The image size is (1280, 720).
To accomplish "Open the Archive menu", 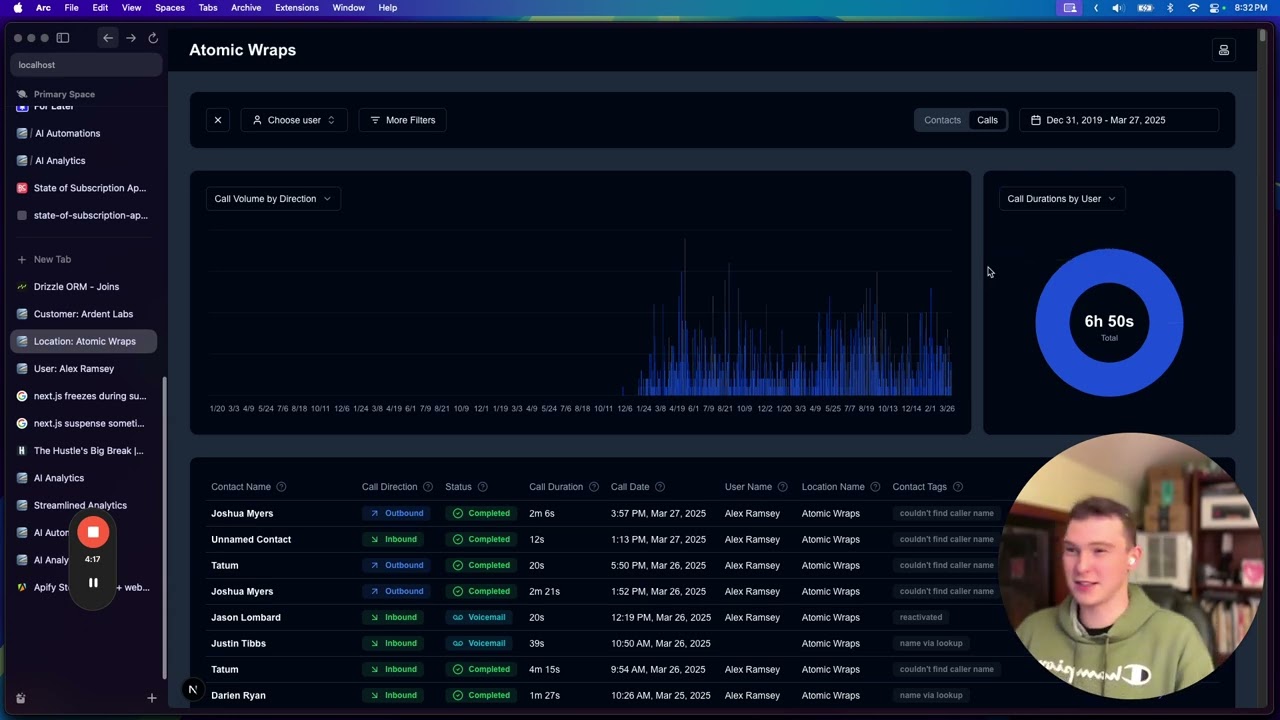I will 246,8.
